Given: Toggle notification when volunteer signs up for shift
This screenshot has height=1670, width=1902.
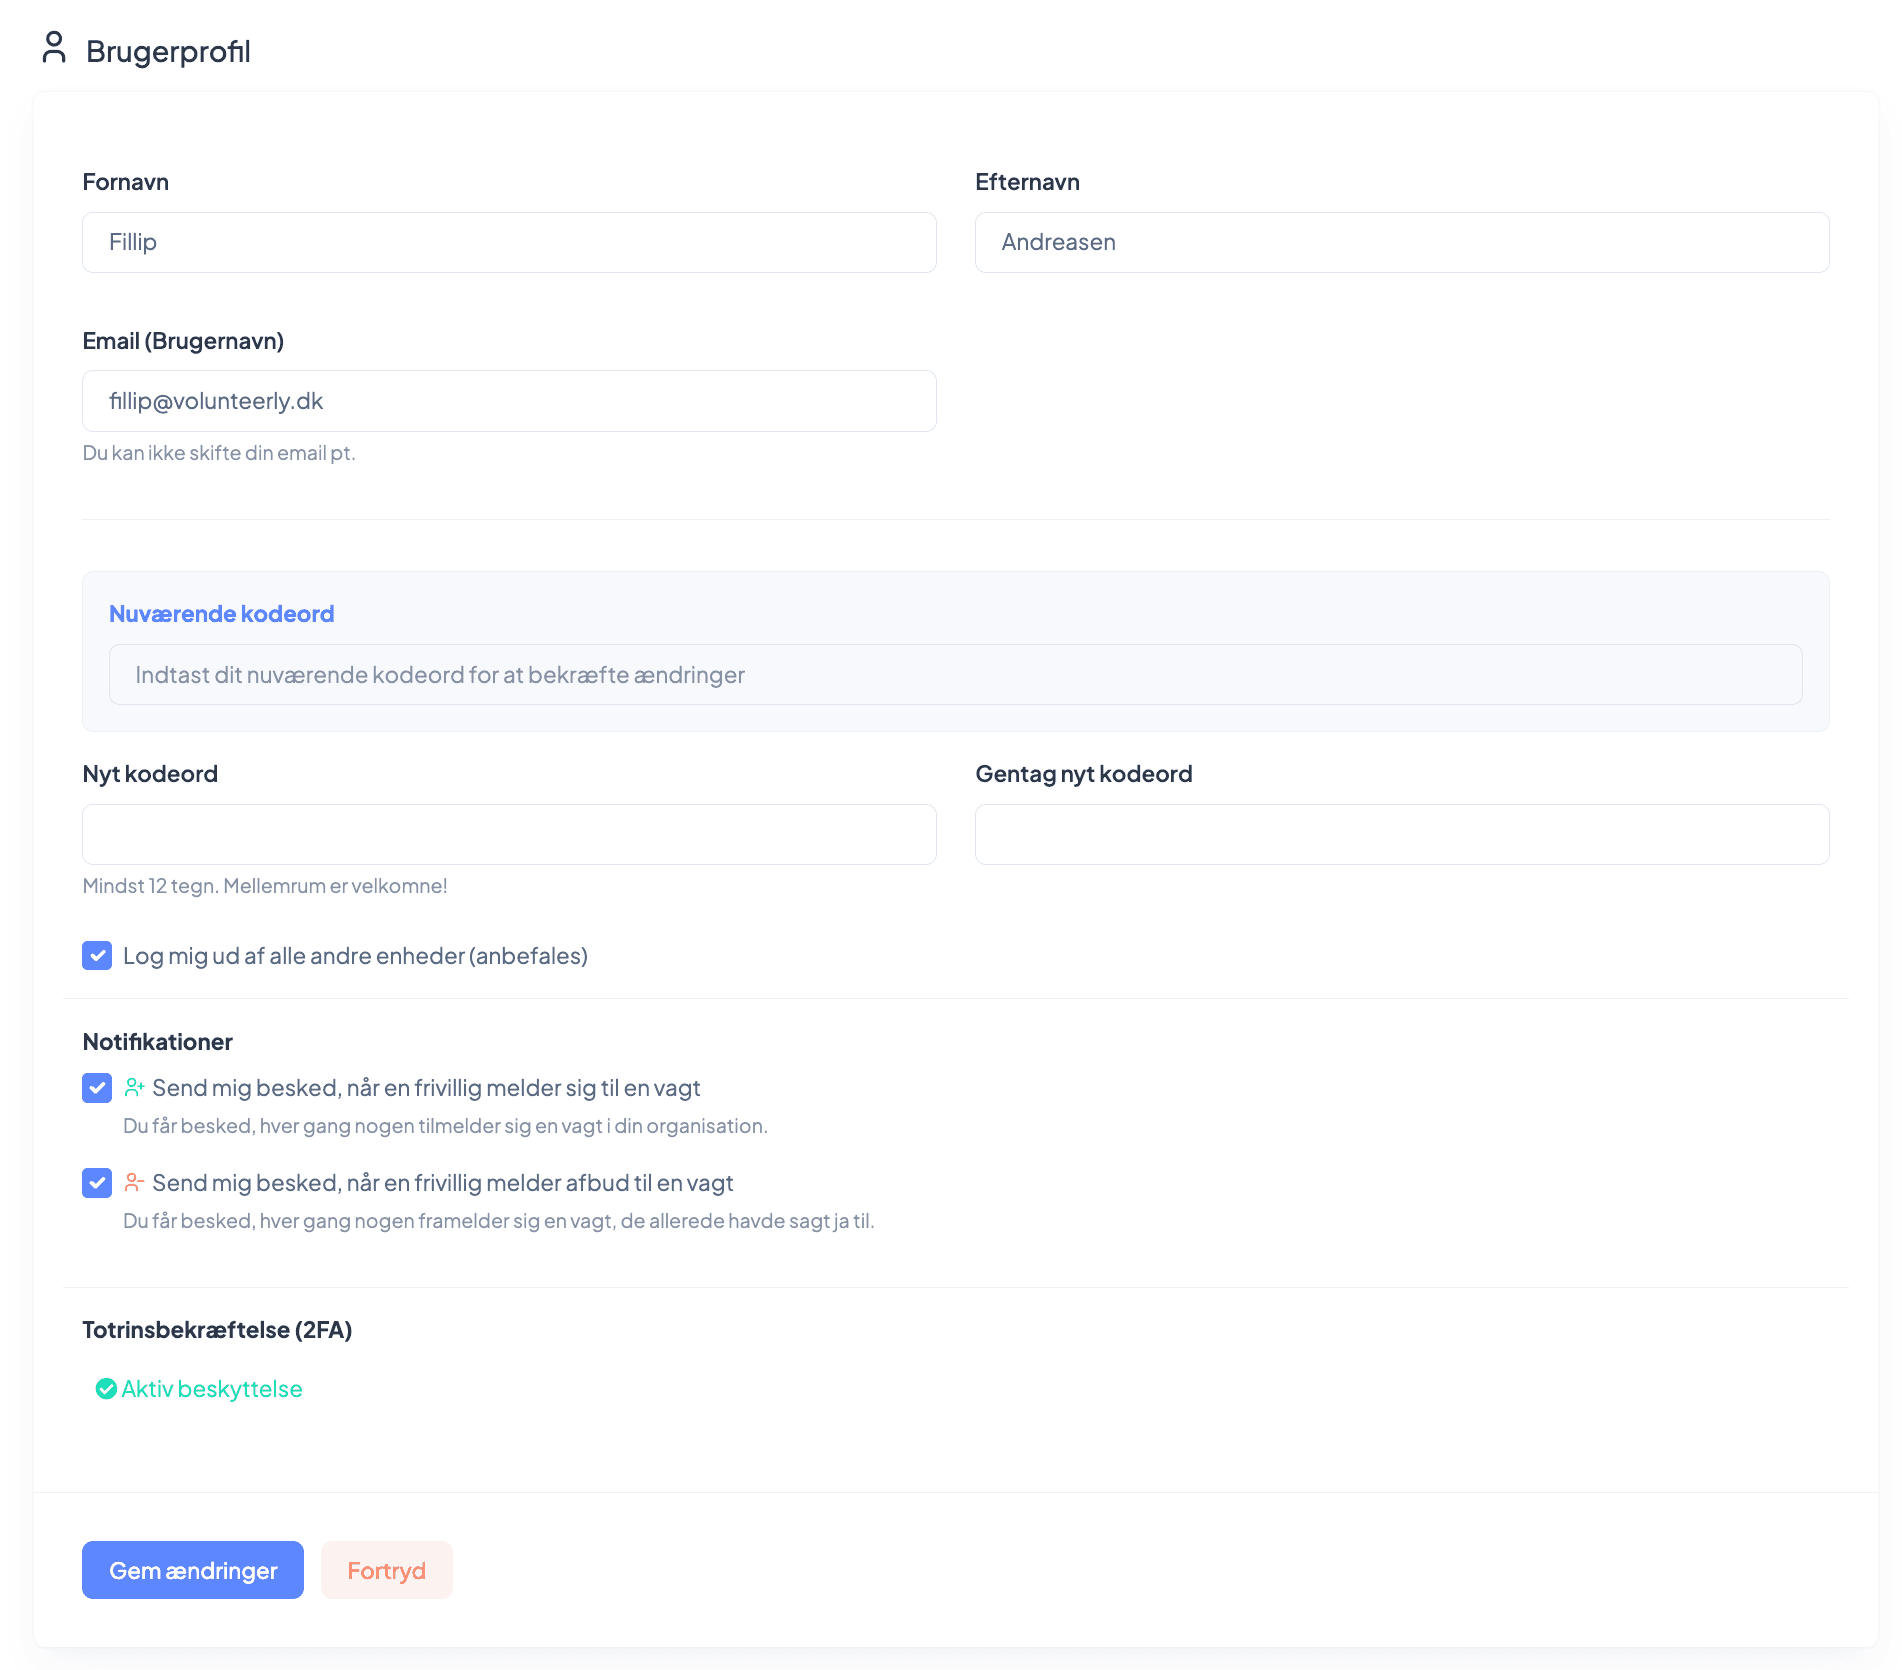Looking at the screenshot, I should tap(97, 1088).
